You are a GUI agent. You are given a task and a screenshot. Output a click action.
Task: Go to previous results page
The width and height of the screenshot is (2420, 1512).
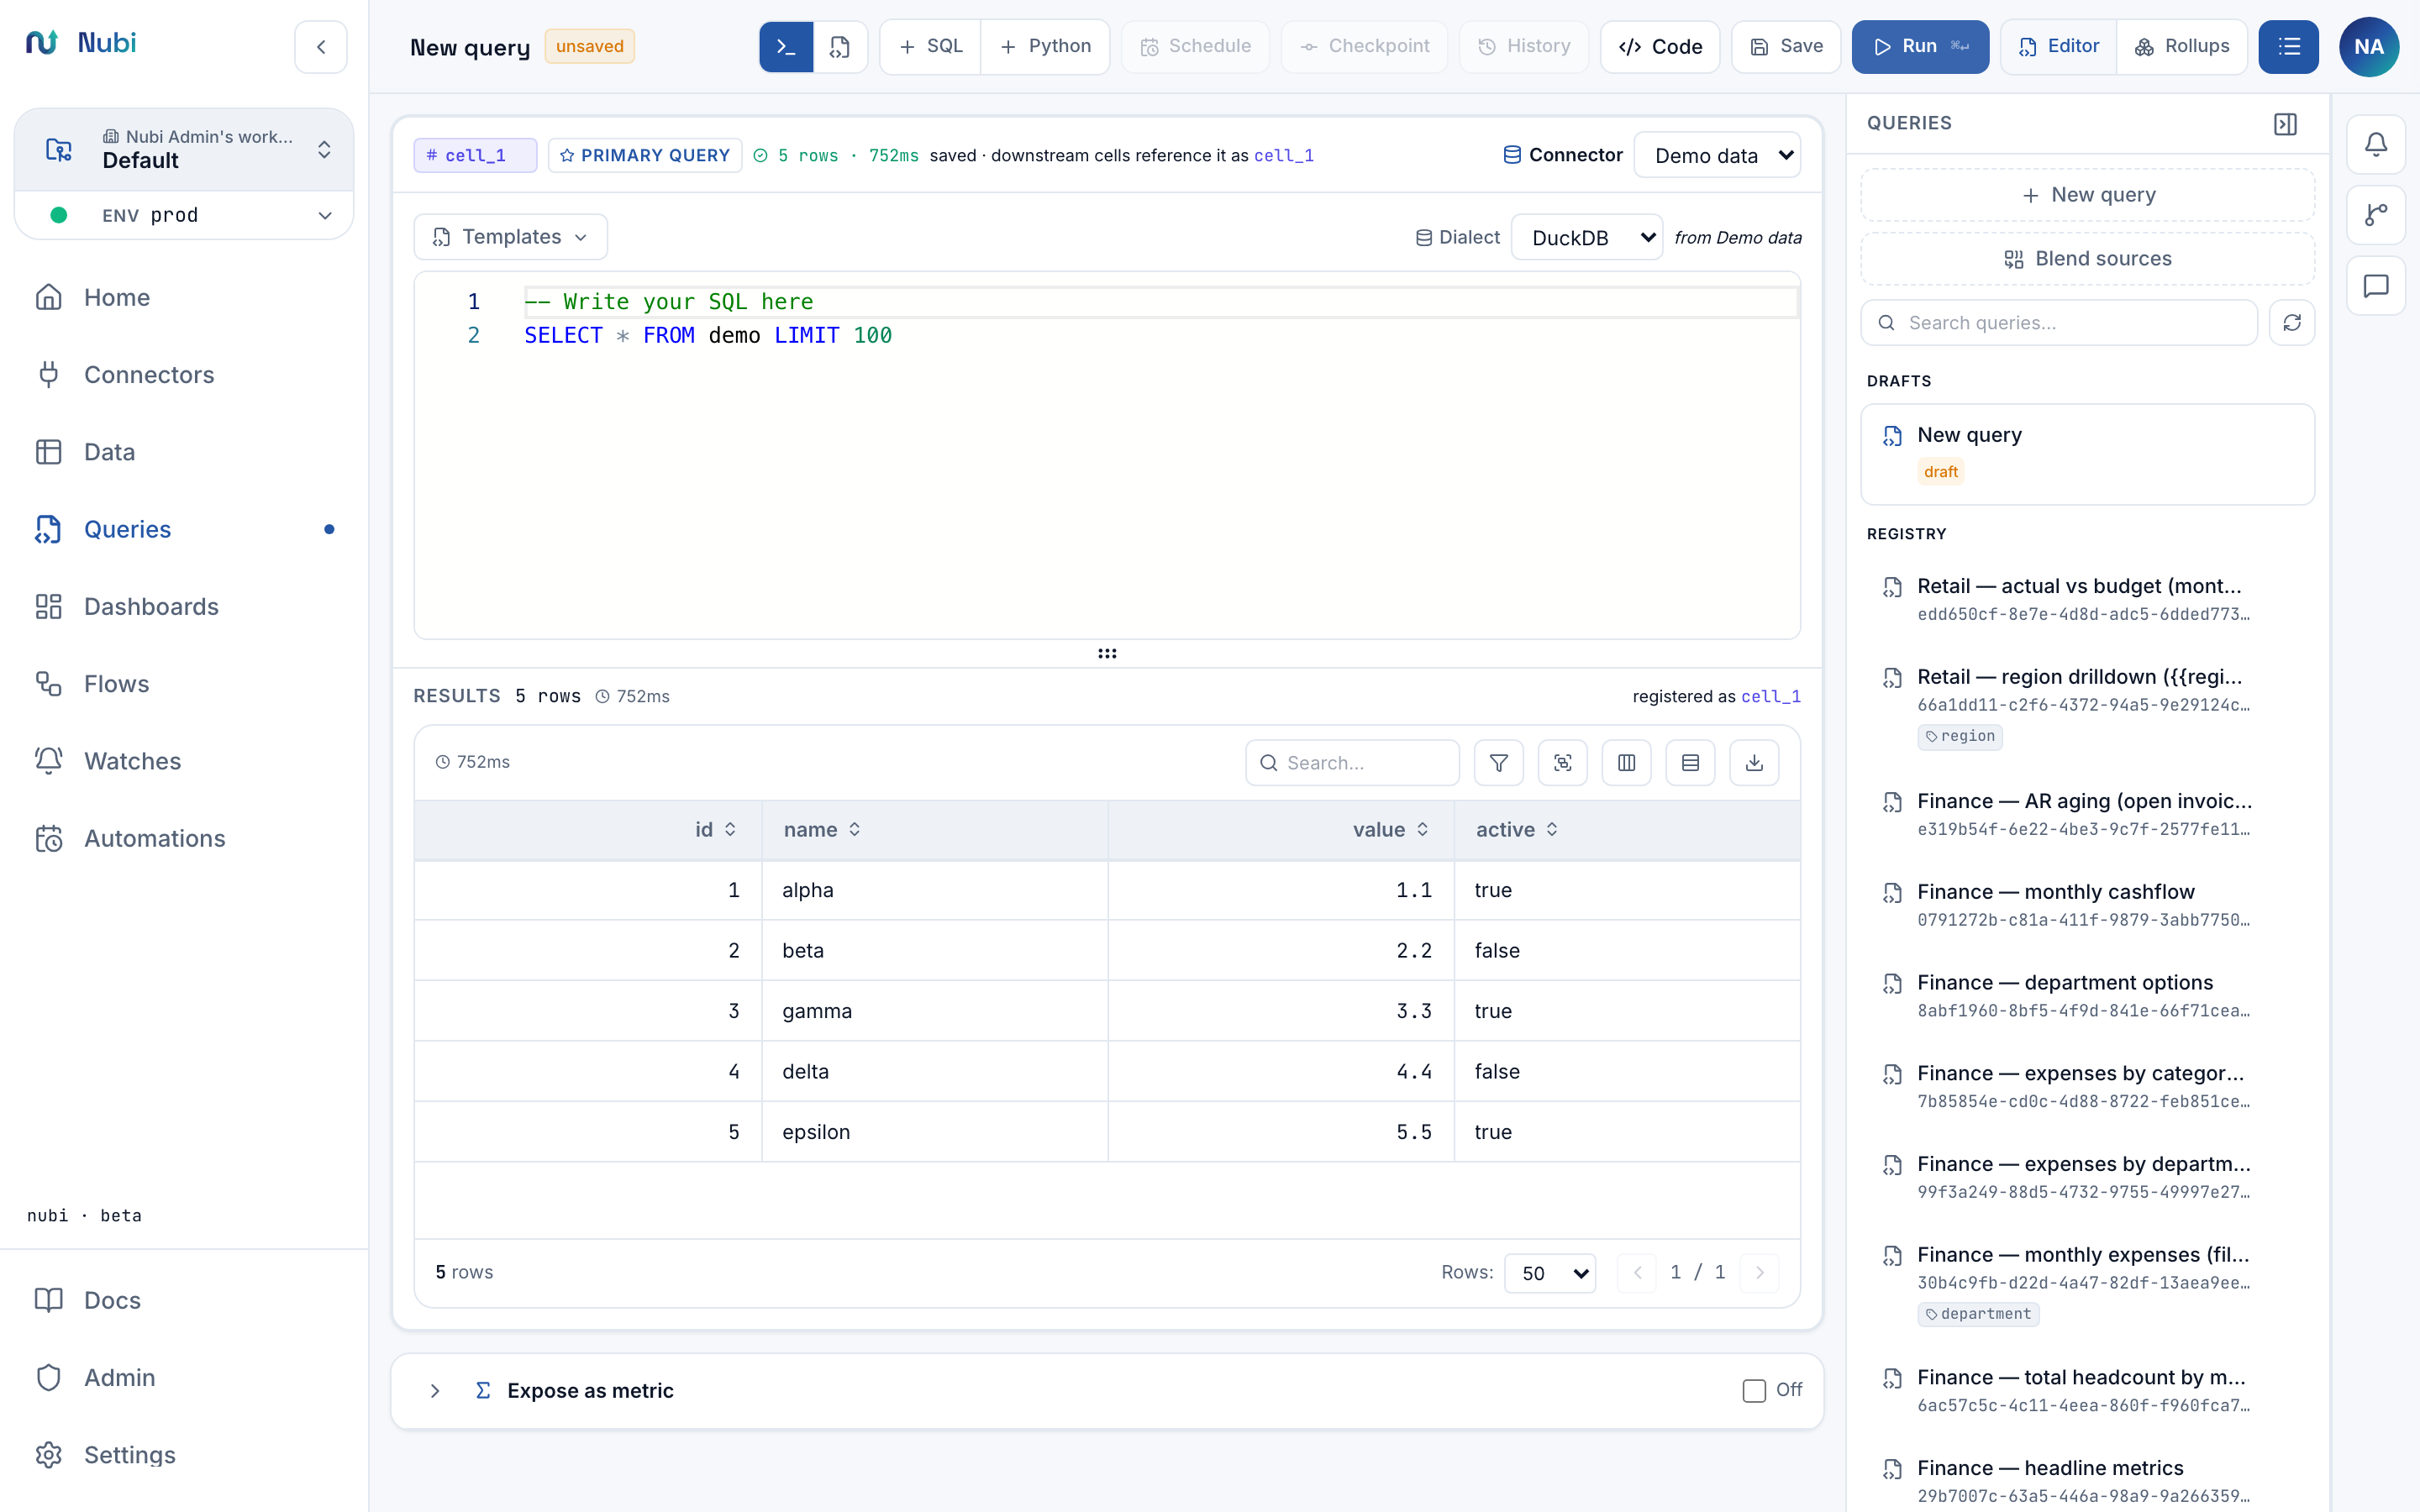click(1637, 1273)
